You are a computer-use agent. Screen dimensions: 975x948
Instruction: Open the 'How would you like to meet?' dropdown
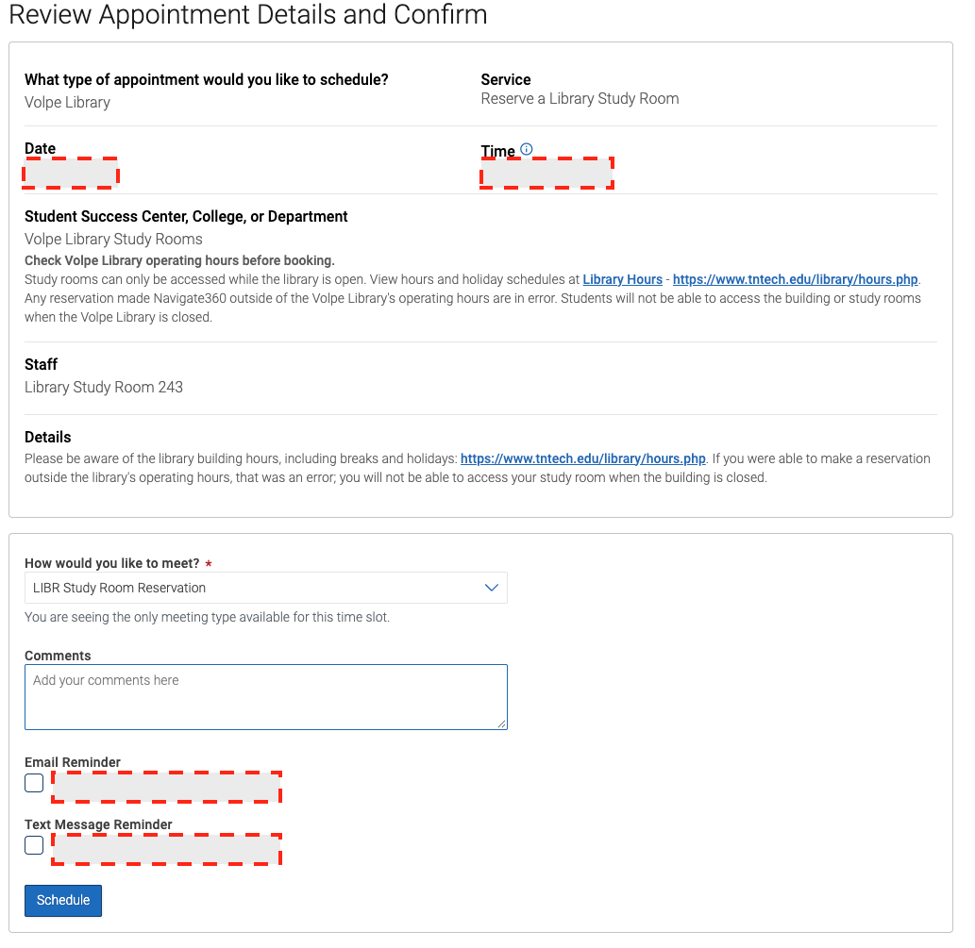266,587
